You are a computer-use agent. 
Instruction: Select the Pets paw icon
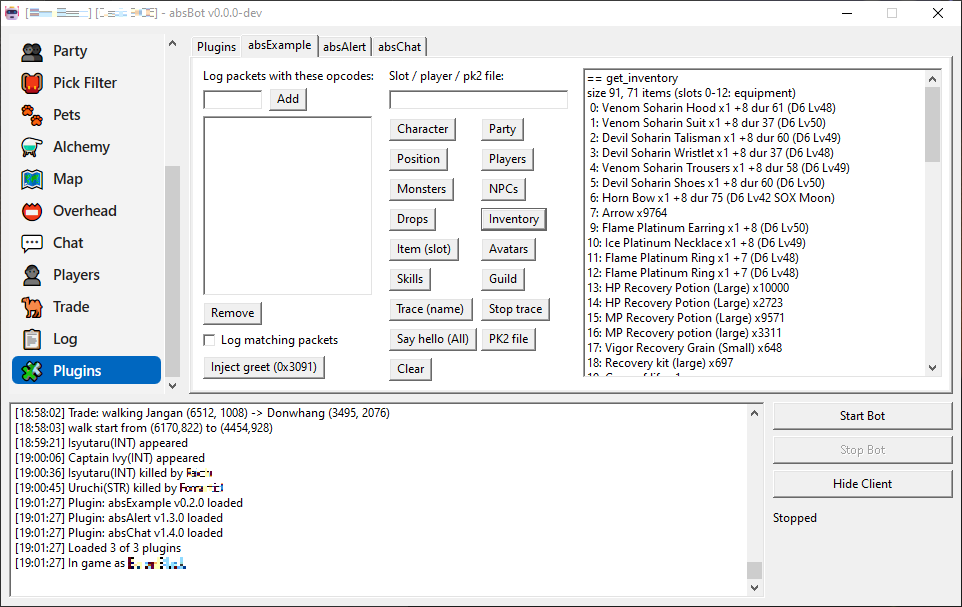tap(32, 115)
